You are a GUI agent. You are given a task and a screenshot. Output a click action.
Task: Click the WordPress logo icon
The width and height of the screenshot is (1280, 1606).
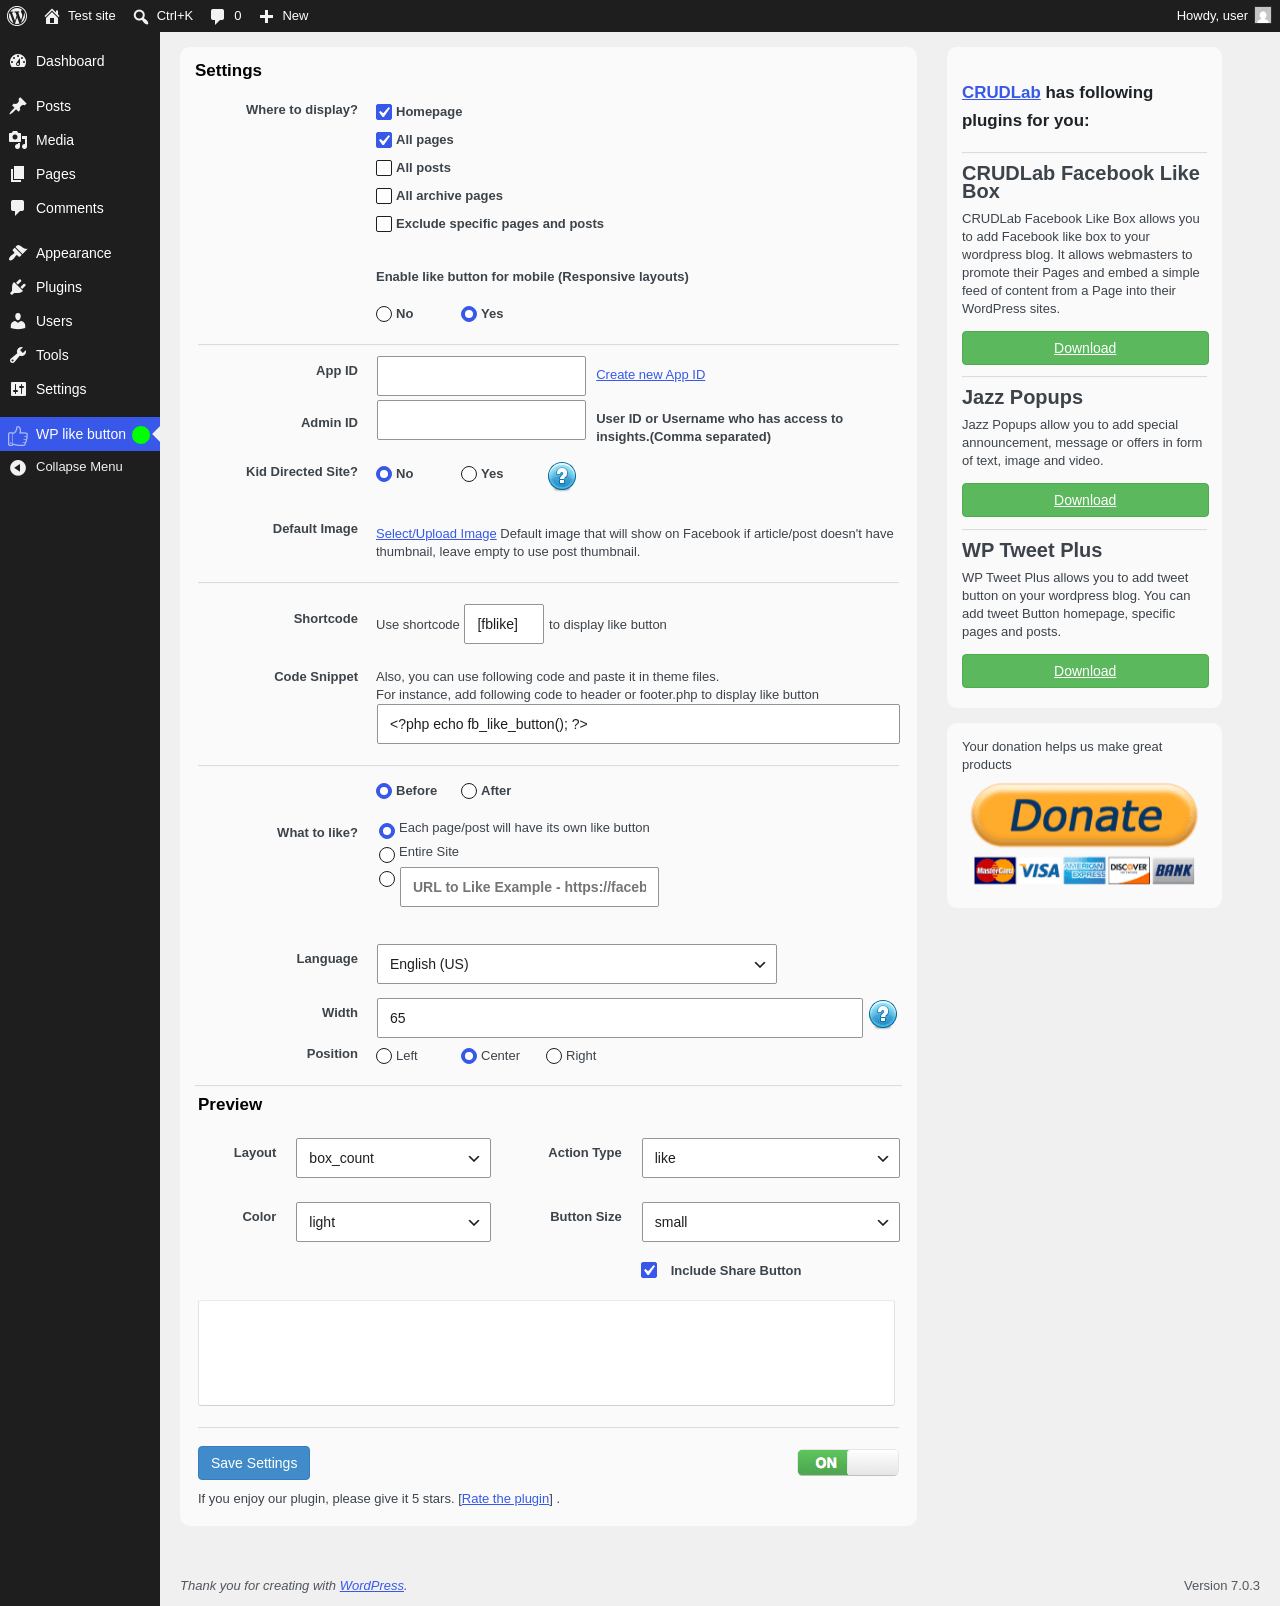point(17,16)
